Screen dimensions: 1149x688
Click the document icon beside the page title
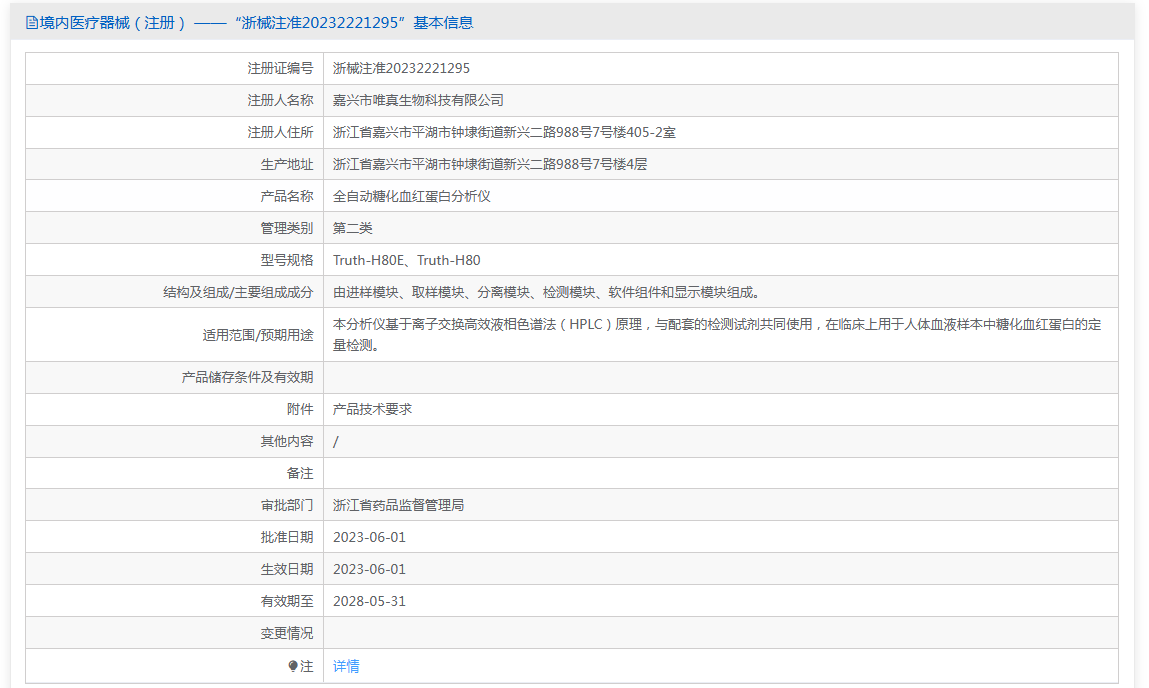[32, 23]
